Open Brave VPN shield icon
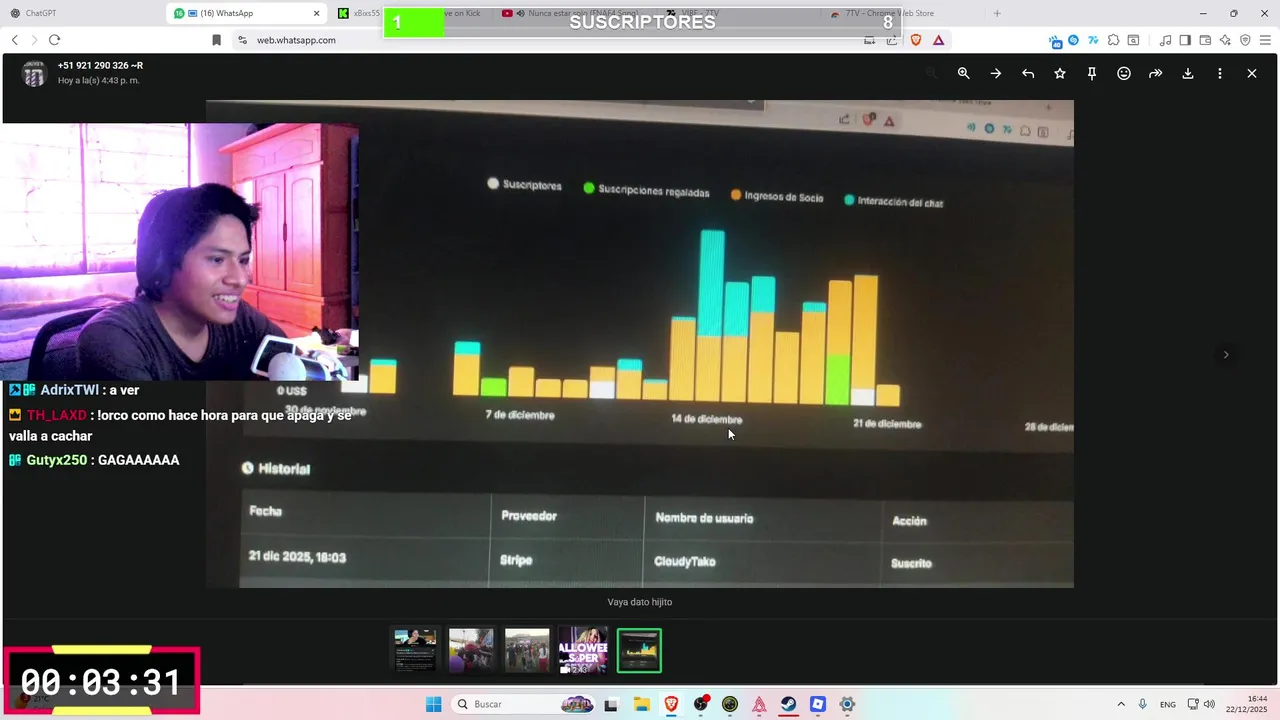This screenshot has width=1280, height=720. click(1245, 40)
